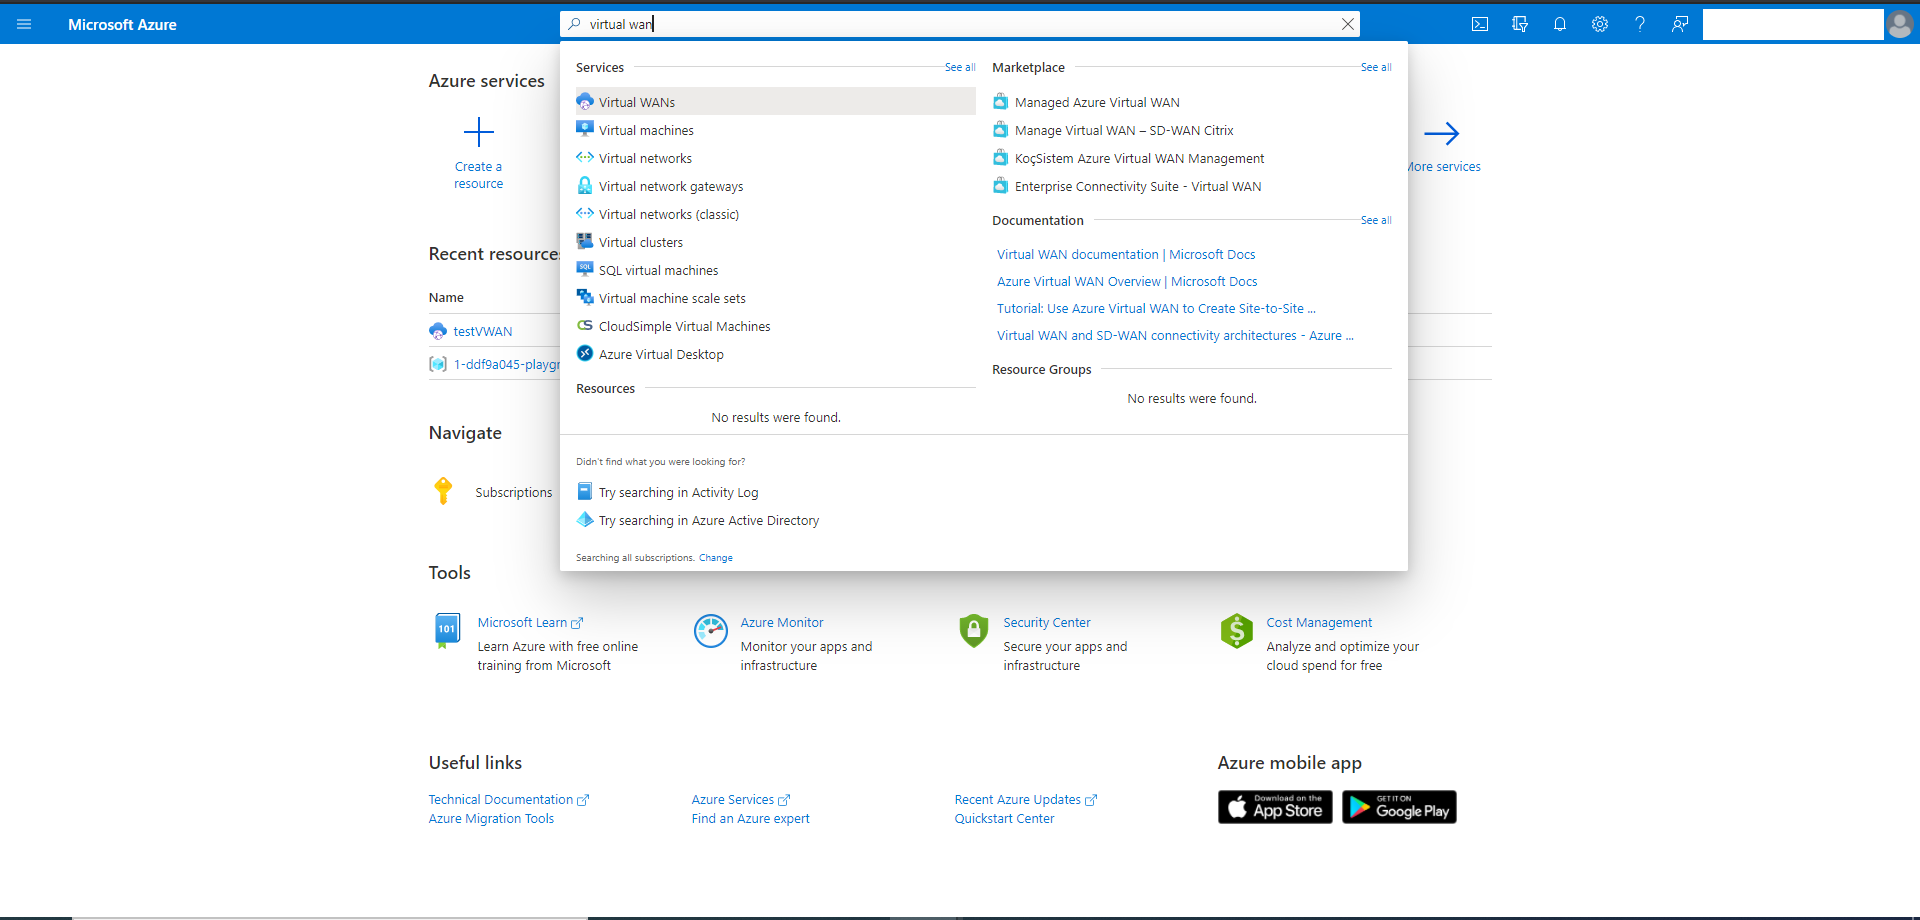
Task: Open Find an Azure expert link
Action: 751,819
